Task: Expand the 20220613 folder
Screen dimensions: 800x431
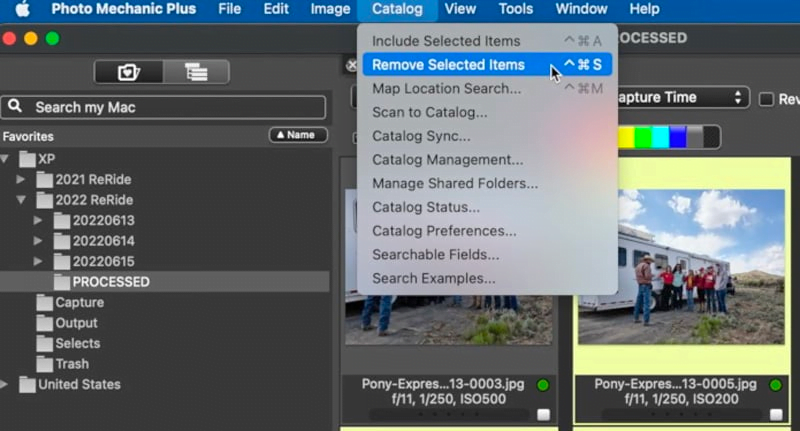Action: click(38, 220)
